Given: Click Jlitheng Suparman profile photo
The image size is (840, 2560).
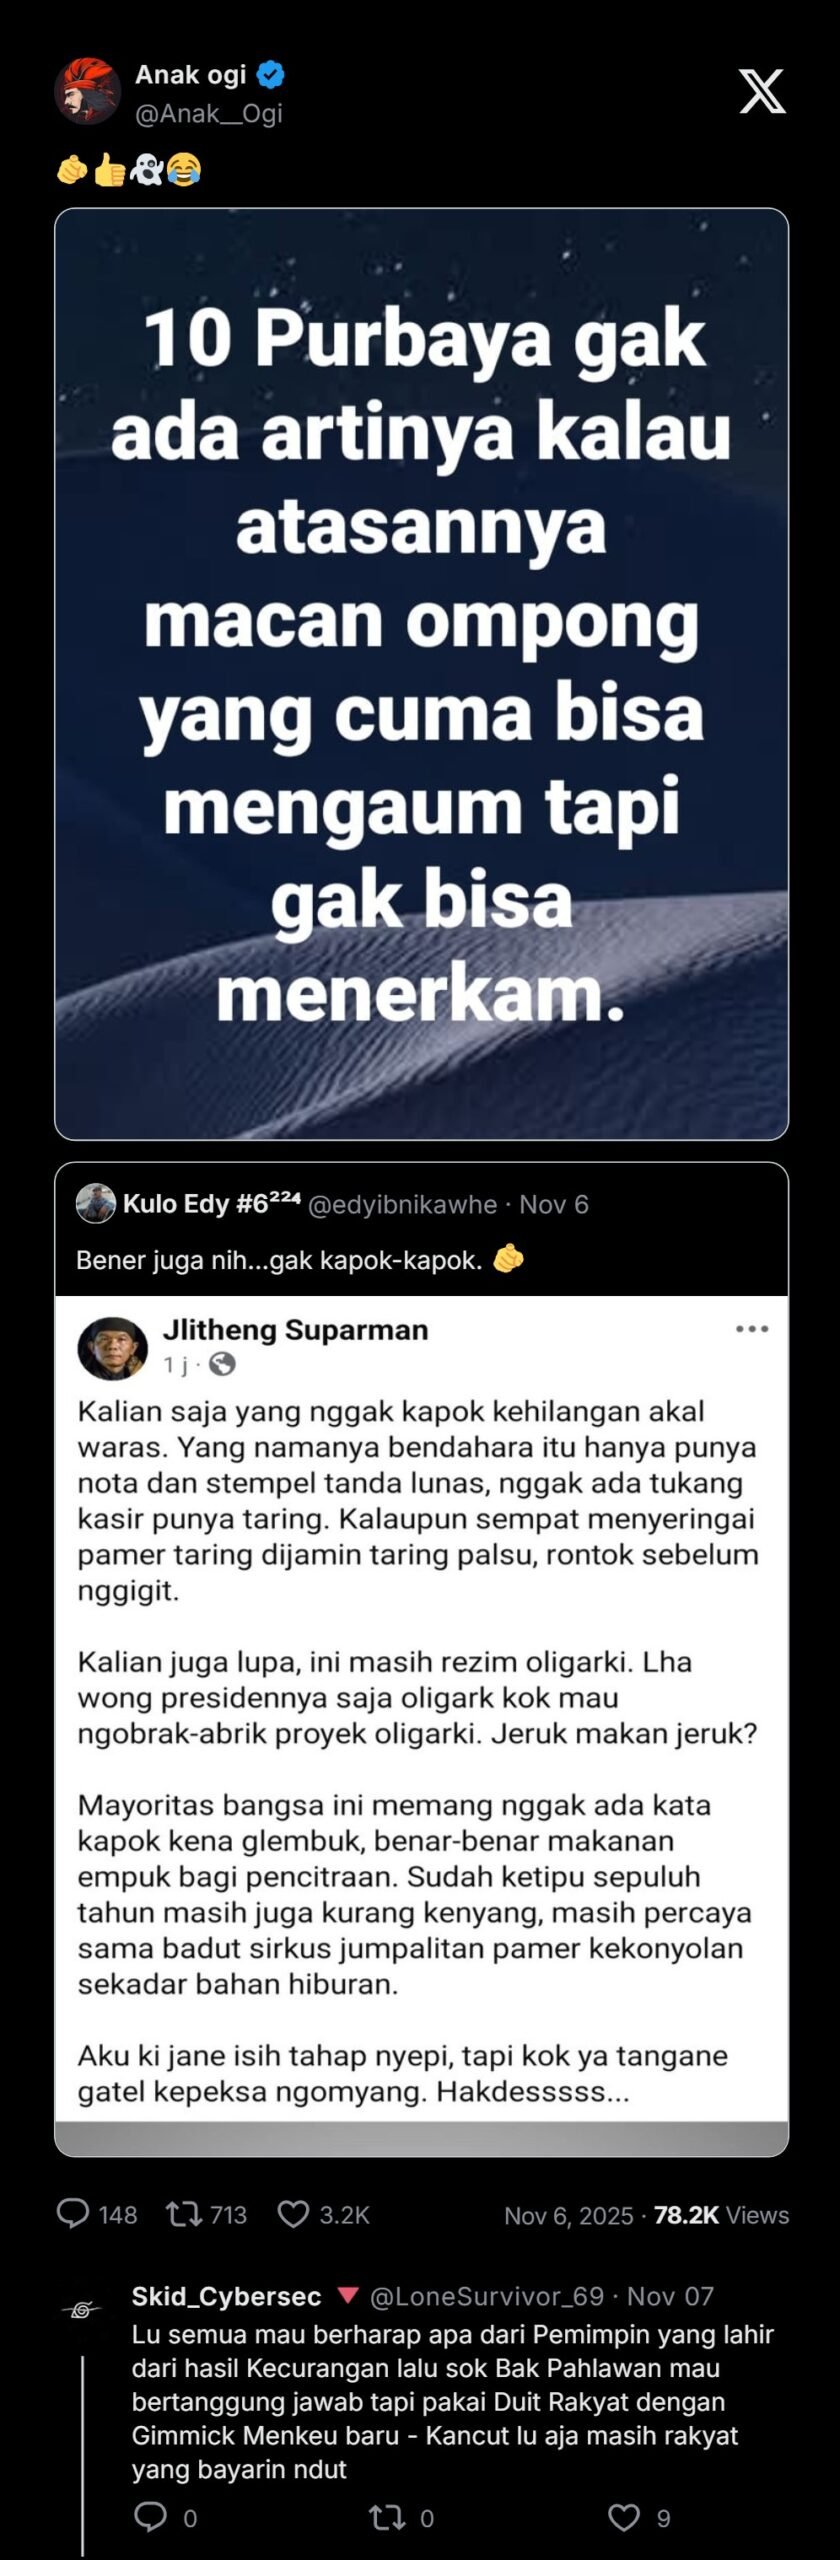Looking at the screenshot, I should click(113, 1347).
